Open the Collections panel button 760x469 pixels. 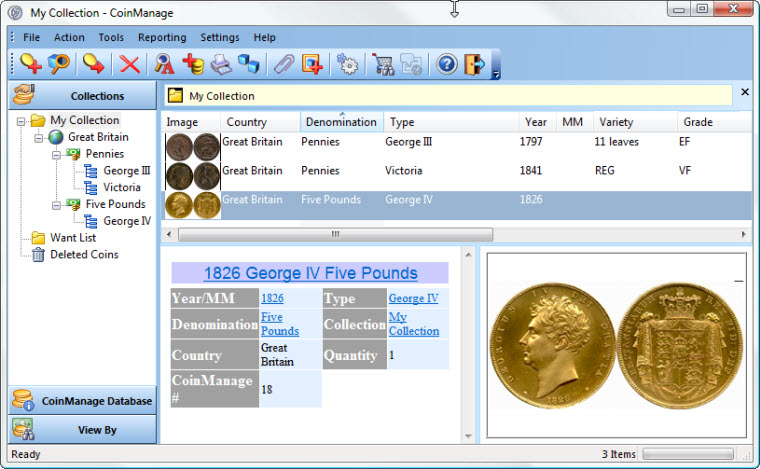(x=82, y=95)
